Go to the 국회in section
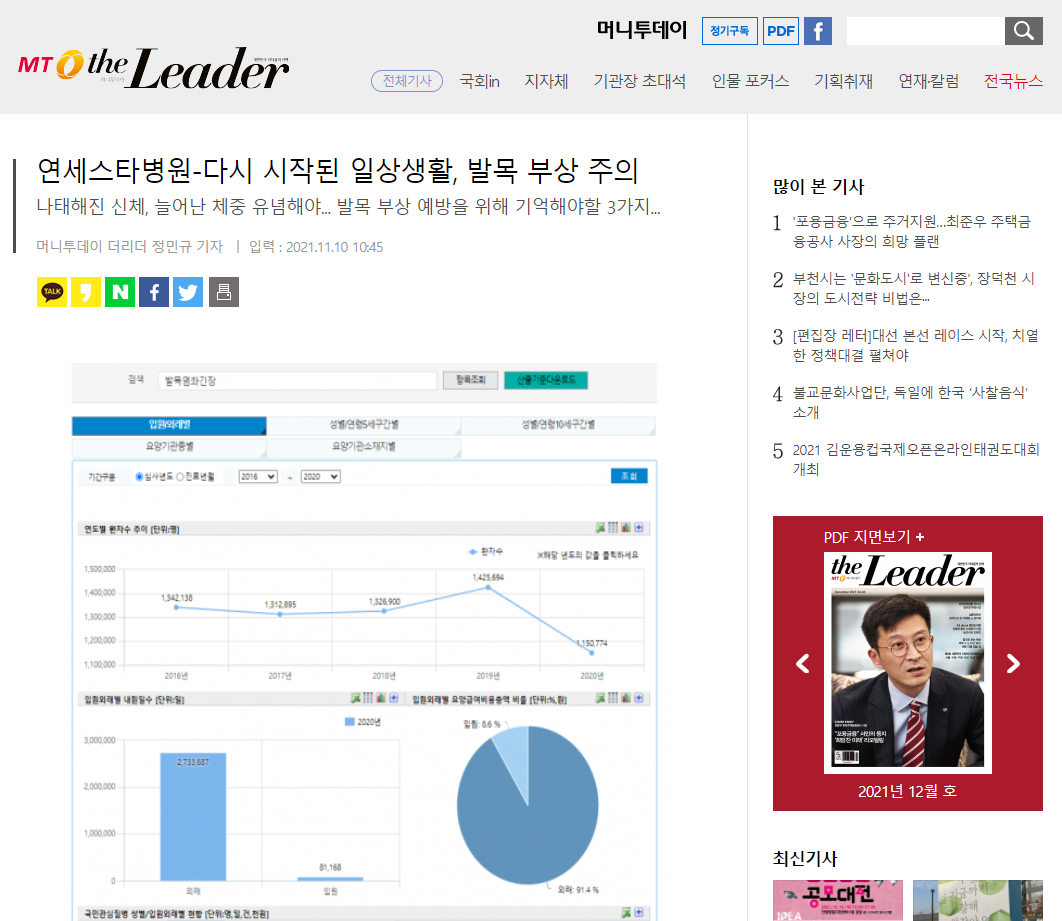 point(480,81)
